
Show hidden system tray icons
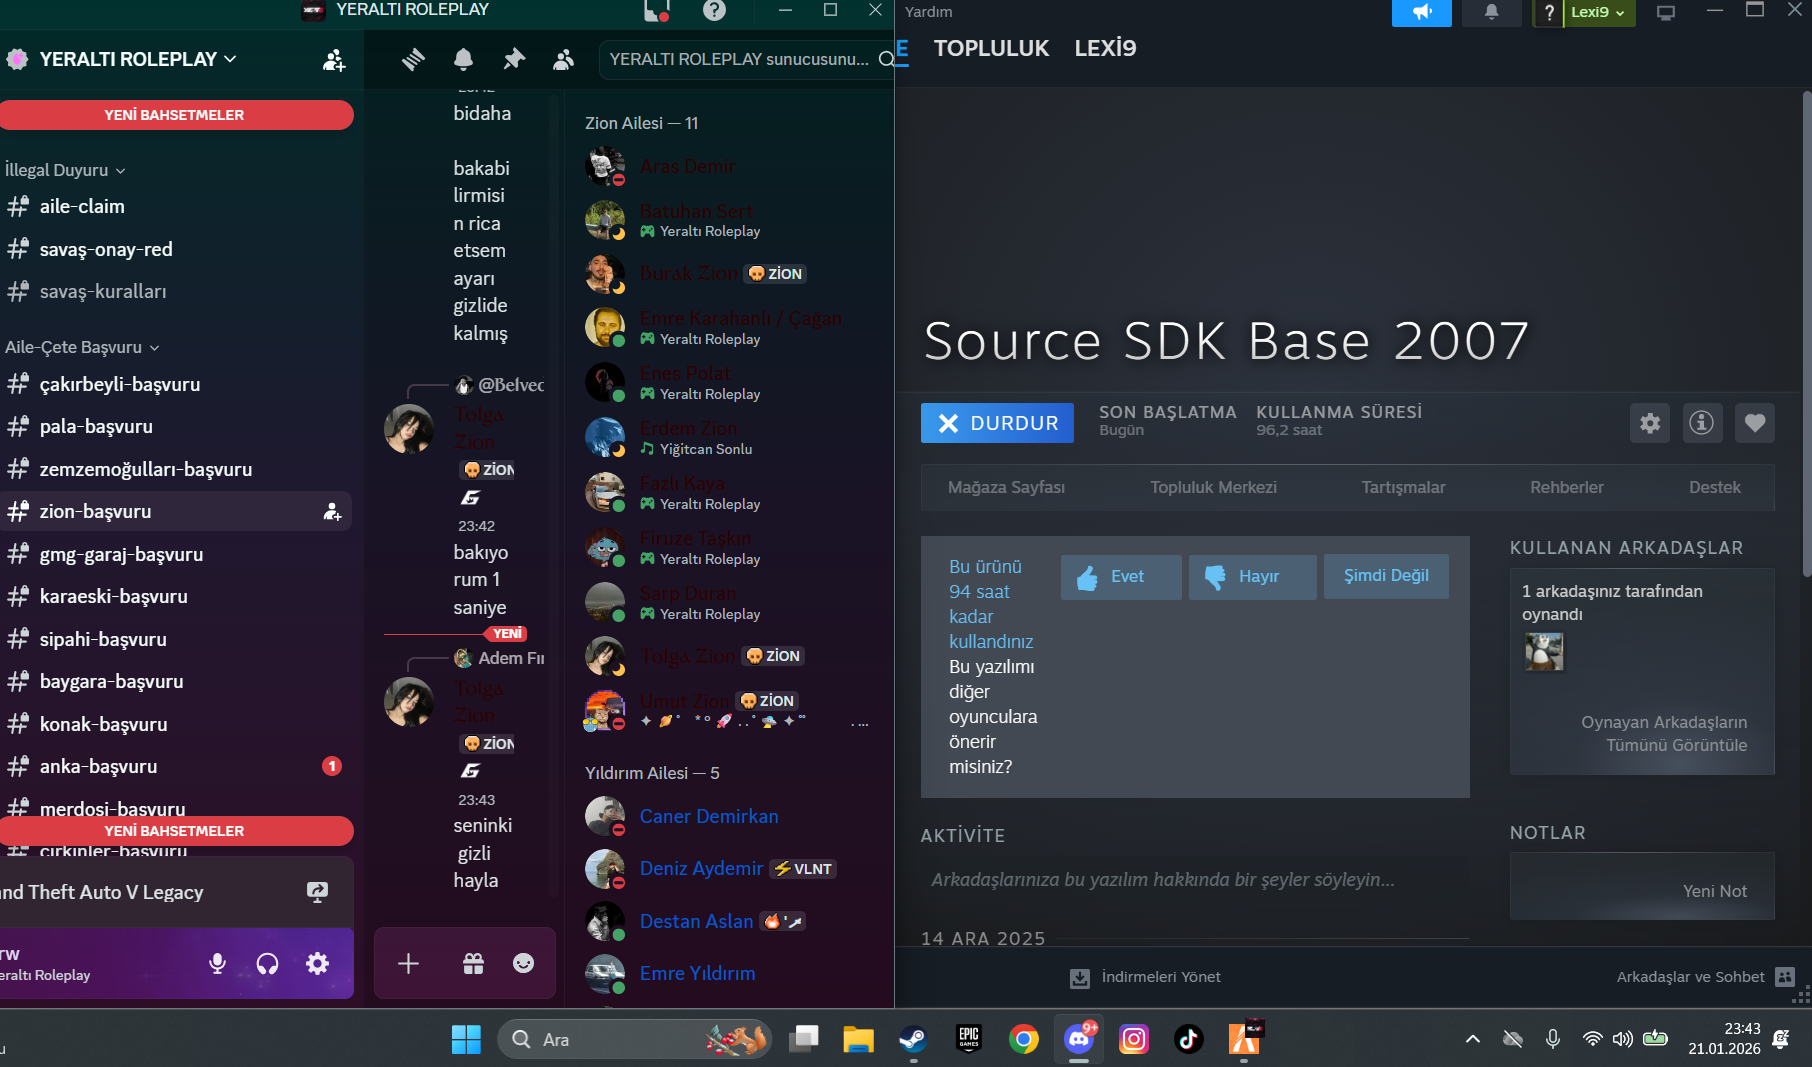tap(1472, 1040)
